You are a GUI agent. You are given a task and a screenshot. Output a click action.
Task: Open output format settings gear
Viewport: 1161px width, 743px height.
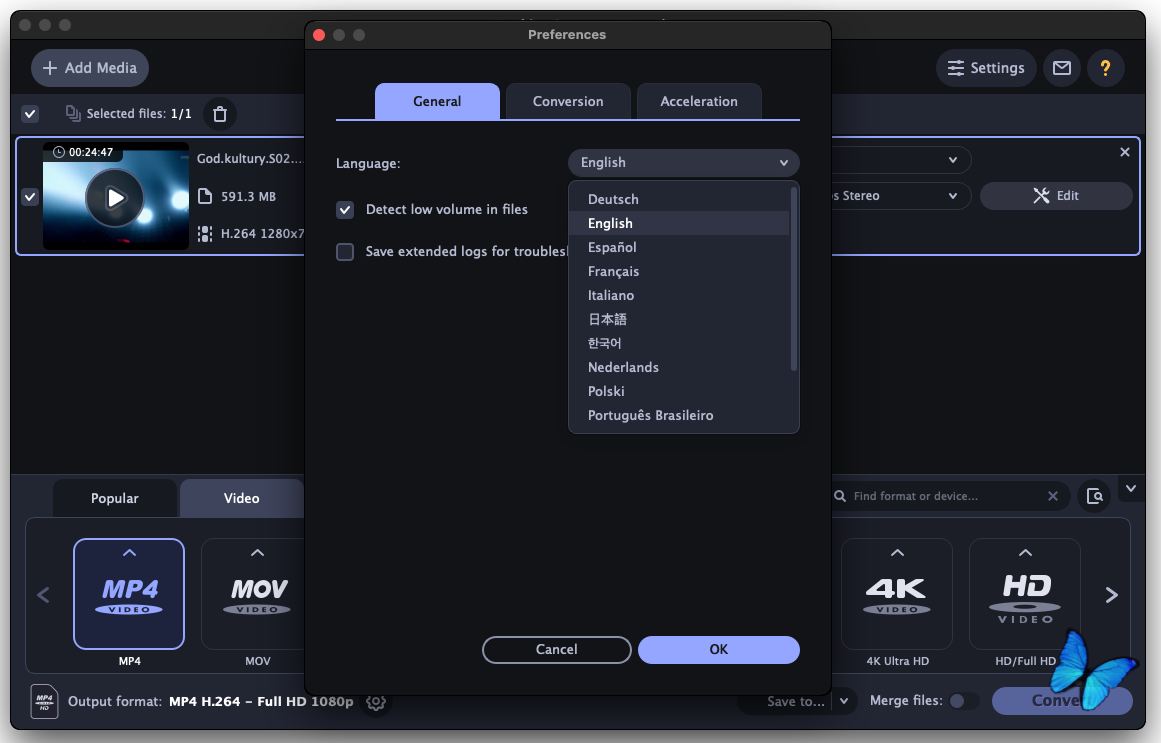click(376, 702)
